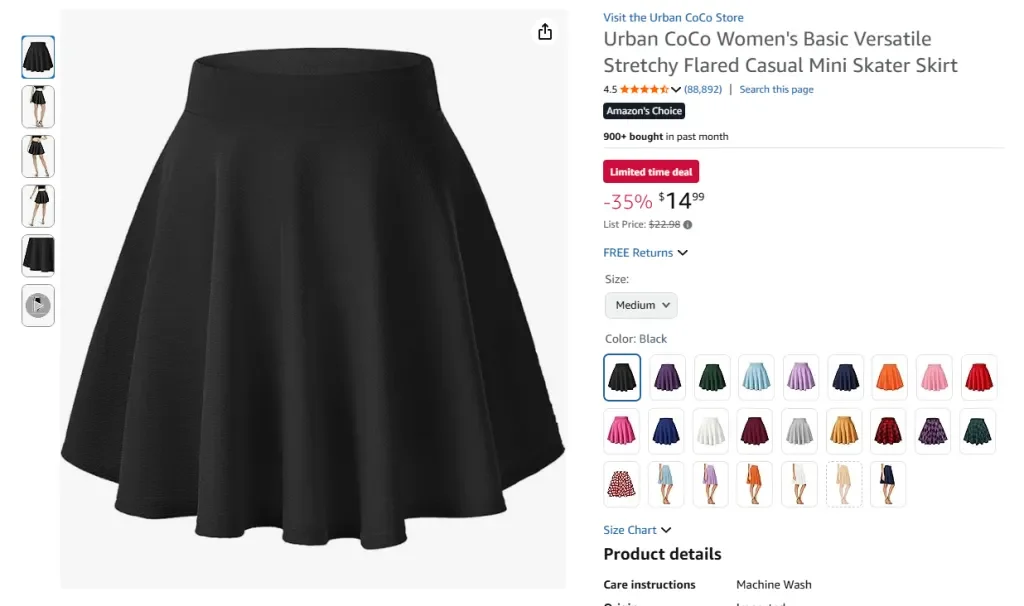
Task: Visit the Urban CoCo Store
Action: 673,17
